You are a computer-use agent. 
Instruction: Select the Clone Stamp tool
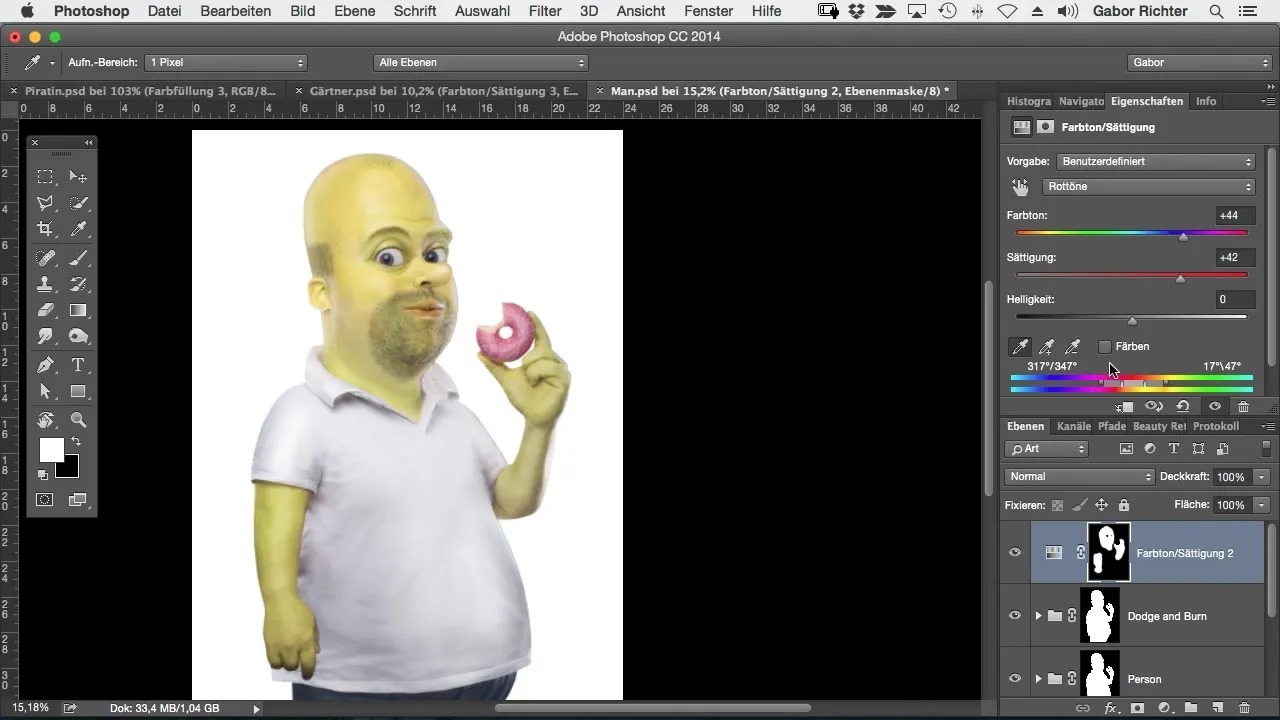[x=45, y=284]
